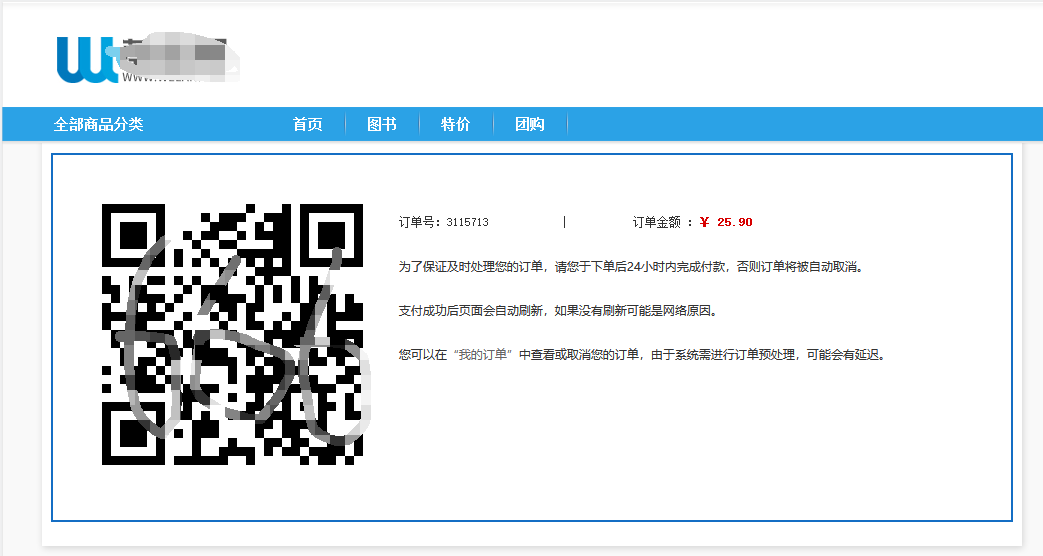Go to 首页 in navigation bar
Screen dimensions: 1043x556
point(308,124)
